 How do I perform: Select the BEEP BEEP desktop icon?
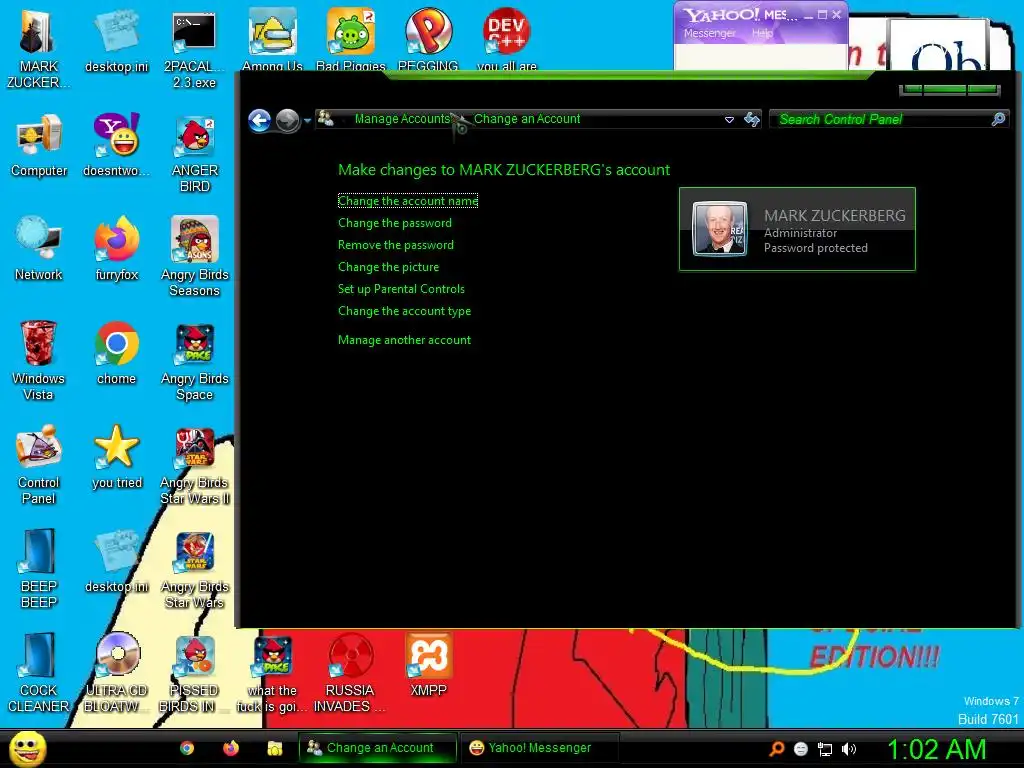[x=38, y=569]
